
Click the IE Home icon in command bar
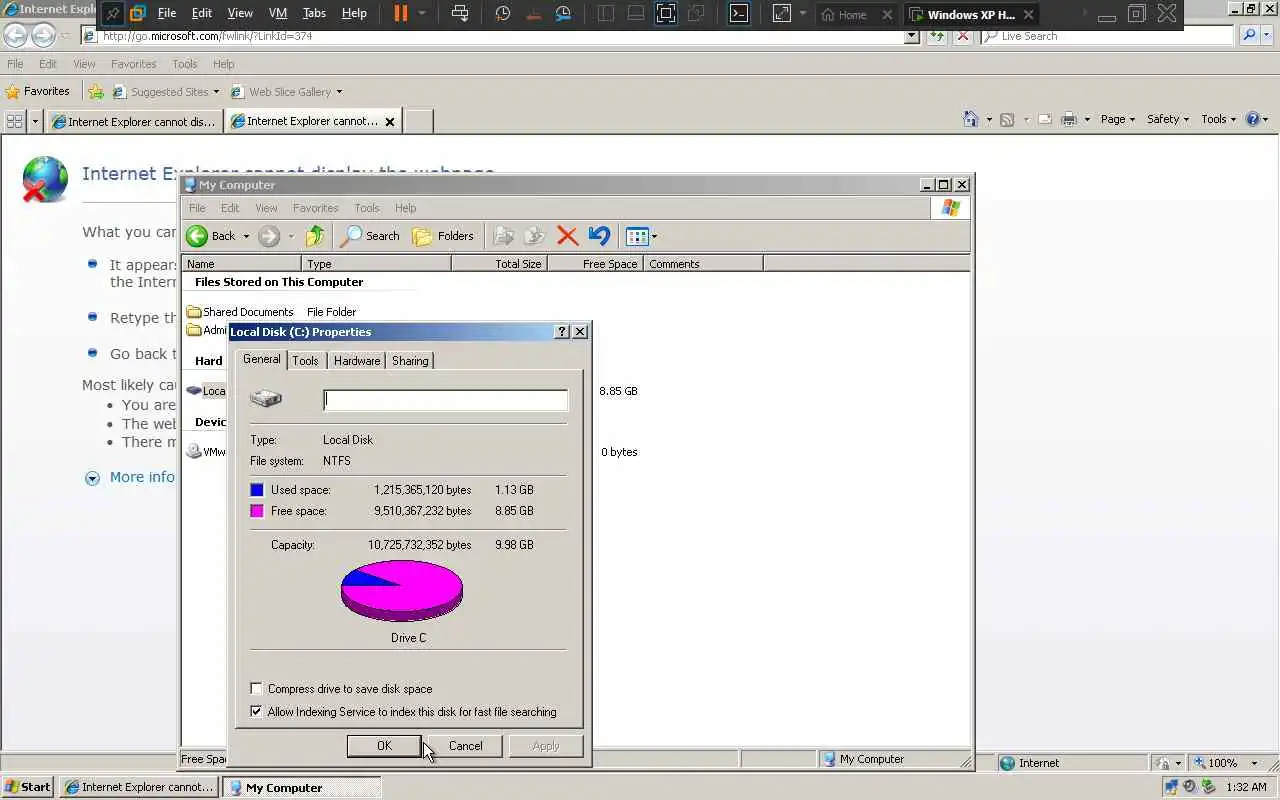(x=970, y=119)
